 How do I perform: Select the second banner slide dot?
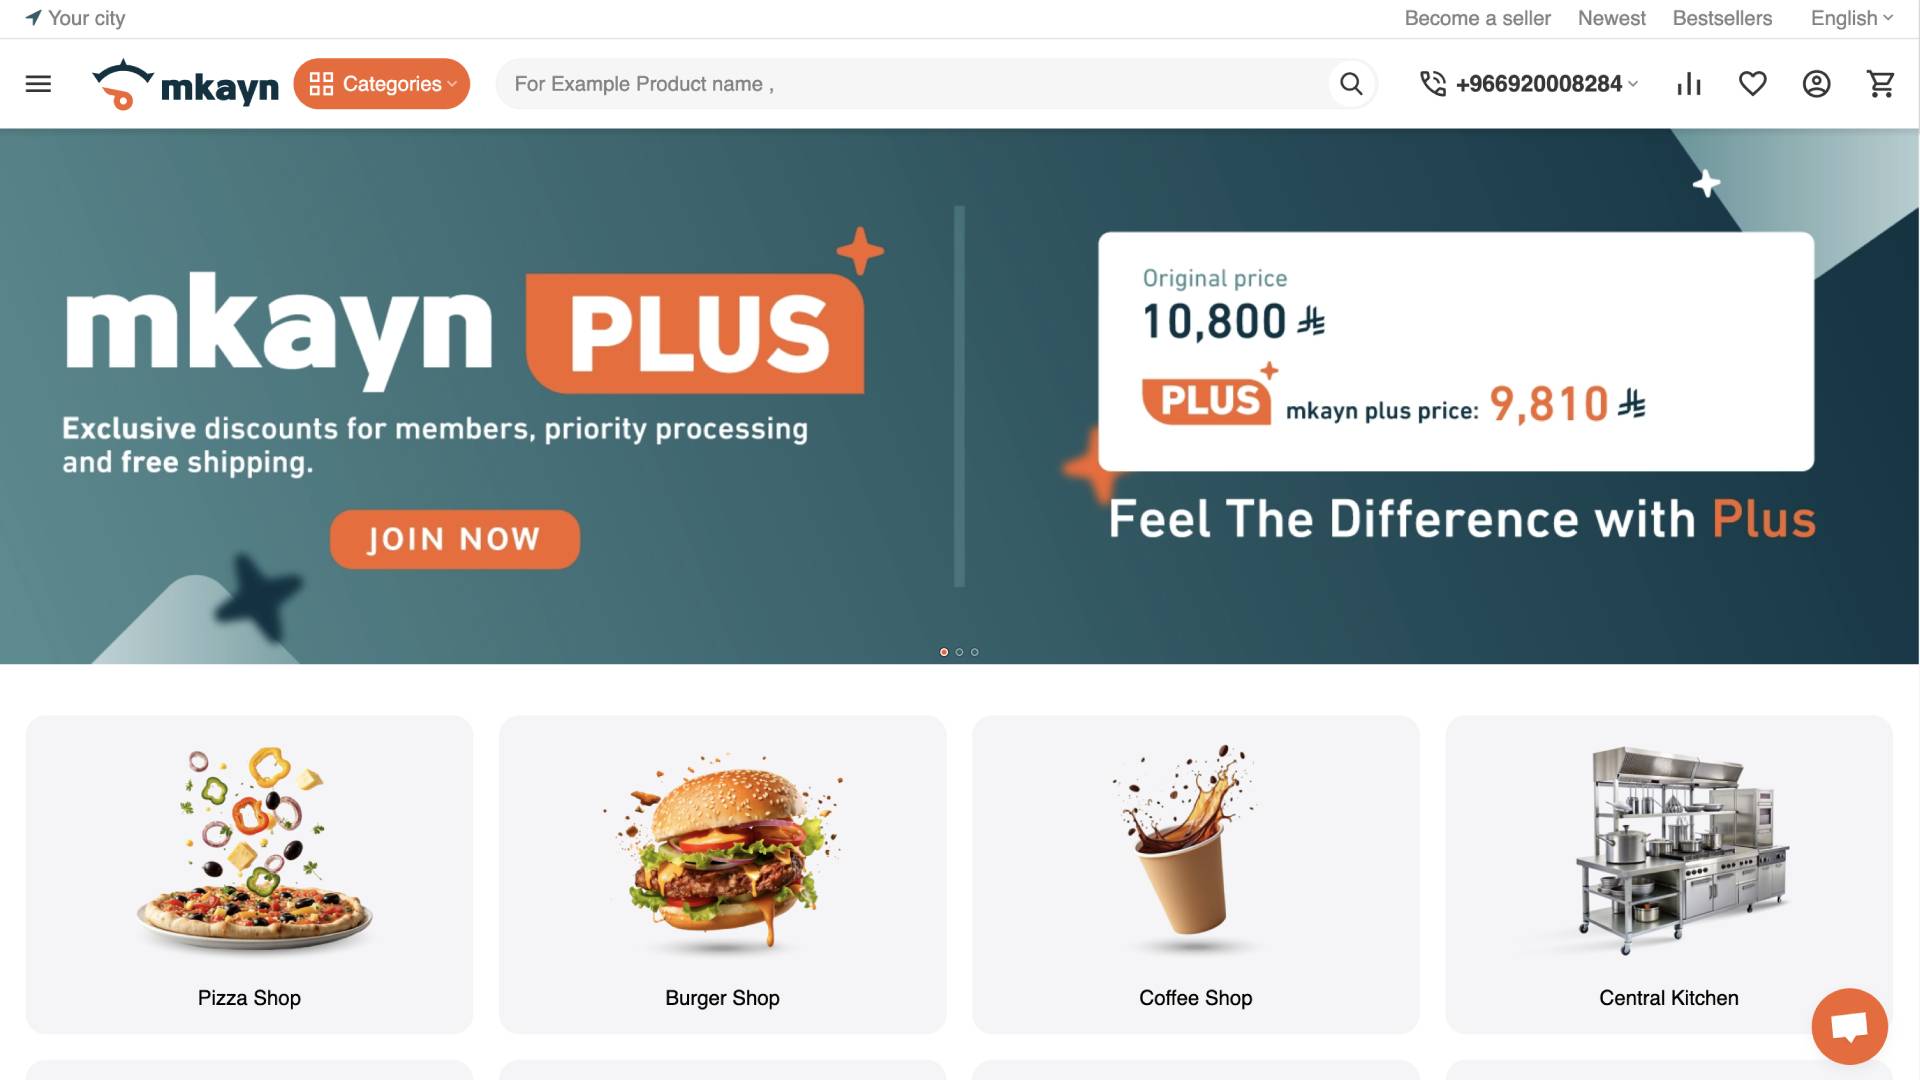pos(959,652)
